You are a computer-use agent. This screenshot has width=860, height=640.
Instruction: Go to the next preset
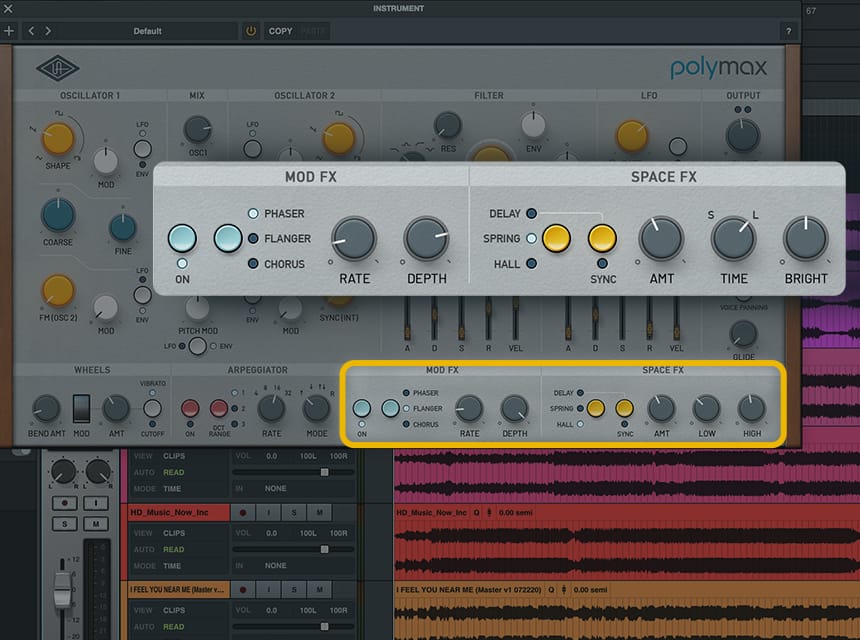pyautogui.click(x=48, y=31)
